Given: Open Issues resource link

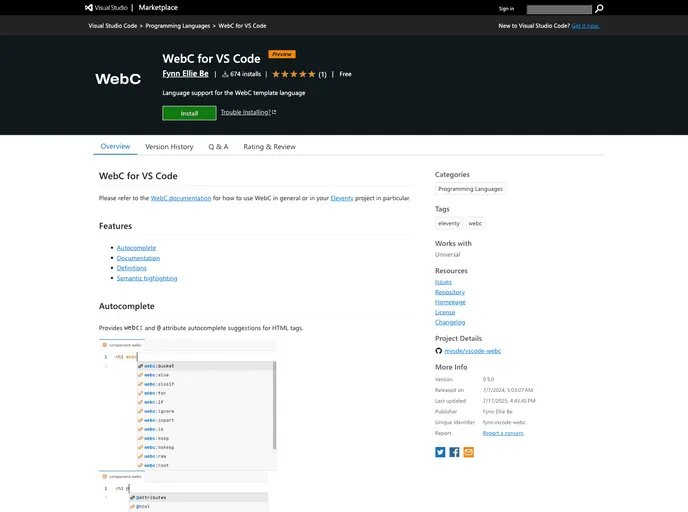Looking at the screenshot, I should [x=443, y=282].
